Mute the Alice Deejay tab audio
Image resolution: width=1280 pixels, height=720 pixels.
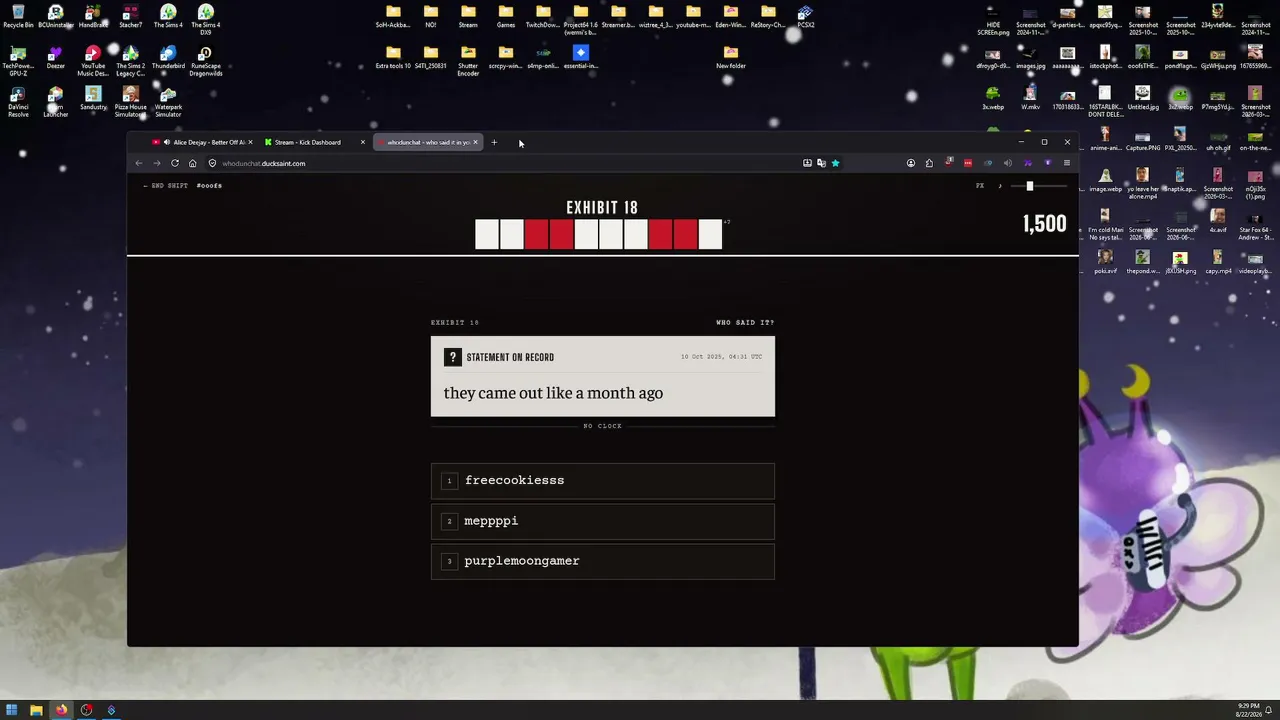pos(166,142)
